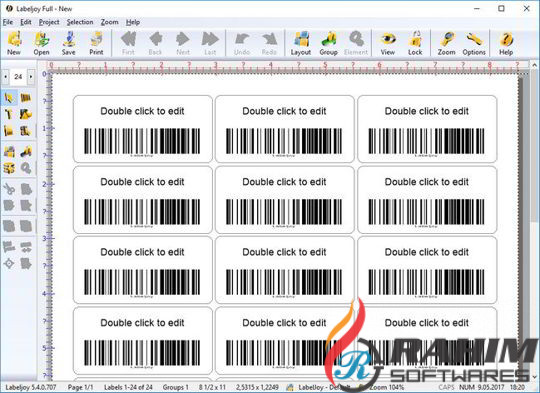The height and width of the screenshot is (393, 540).
Task: Select the picture tool beside the T tool
Action: click(x=26, y=114)
